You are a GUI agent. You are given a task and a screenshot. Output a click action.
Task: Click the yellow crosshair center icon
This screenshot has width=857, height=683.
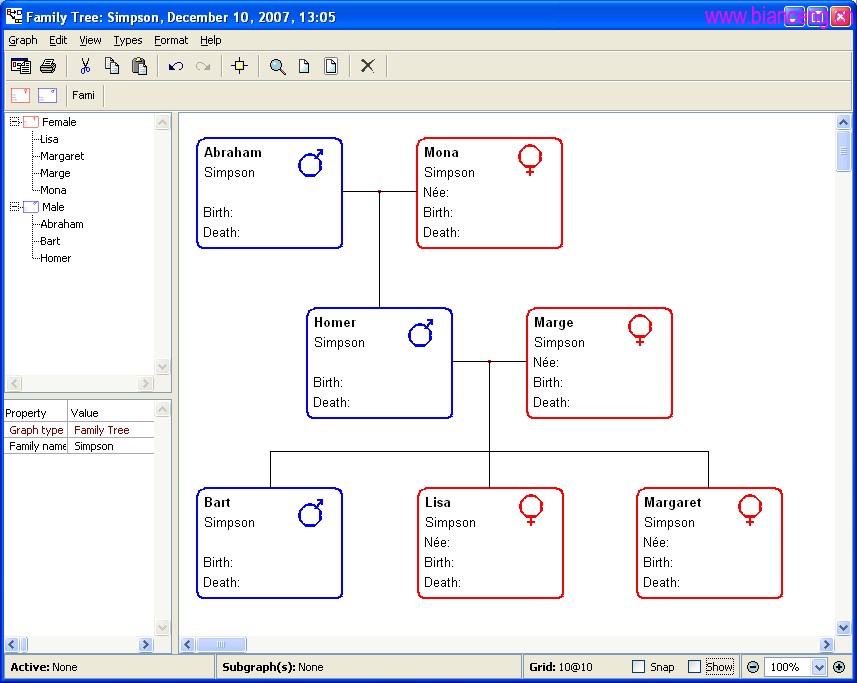tap(239, 66)
